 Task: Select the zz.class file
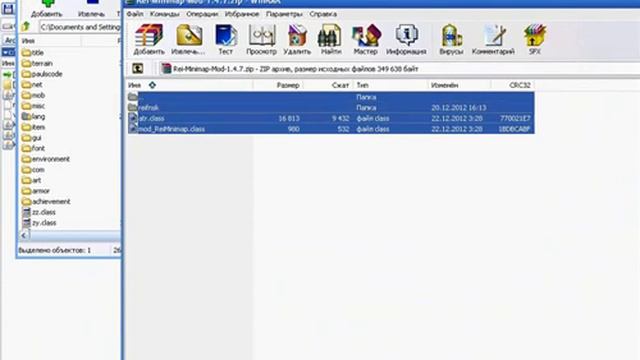pyautogui.click(x=39, y=212)
